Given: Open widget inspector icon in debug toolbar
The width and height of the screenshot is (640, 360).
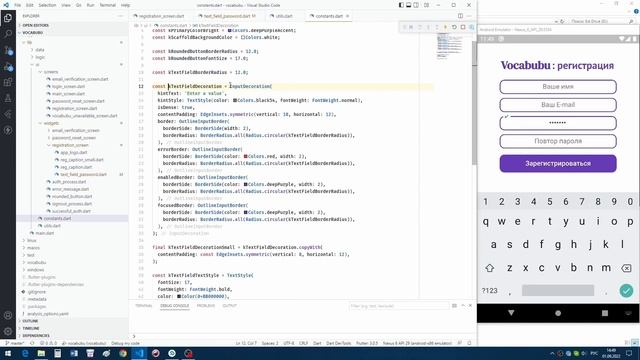Looking at the screenshot, I should coord(471,27).
